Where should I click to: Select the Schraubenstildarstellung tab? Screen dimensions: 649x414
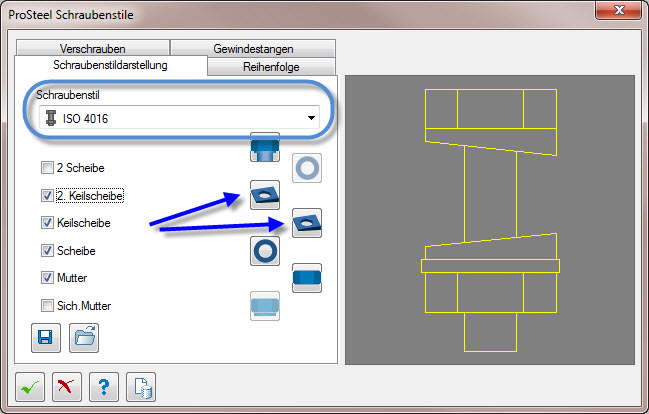click(110, 65)
